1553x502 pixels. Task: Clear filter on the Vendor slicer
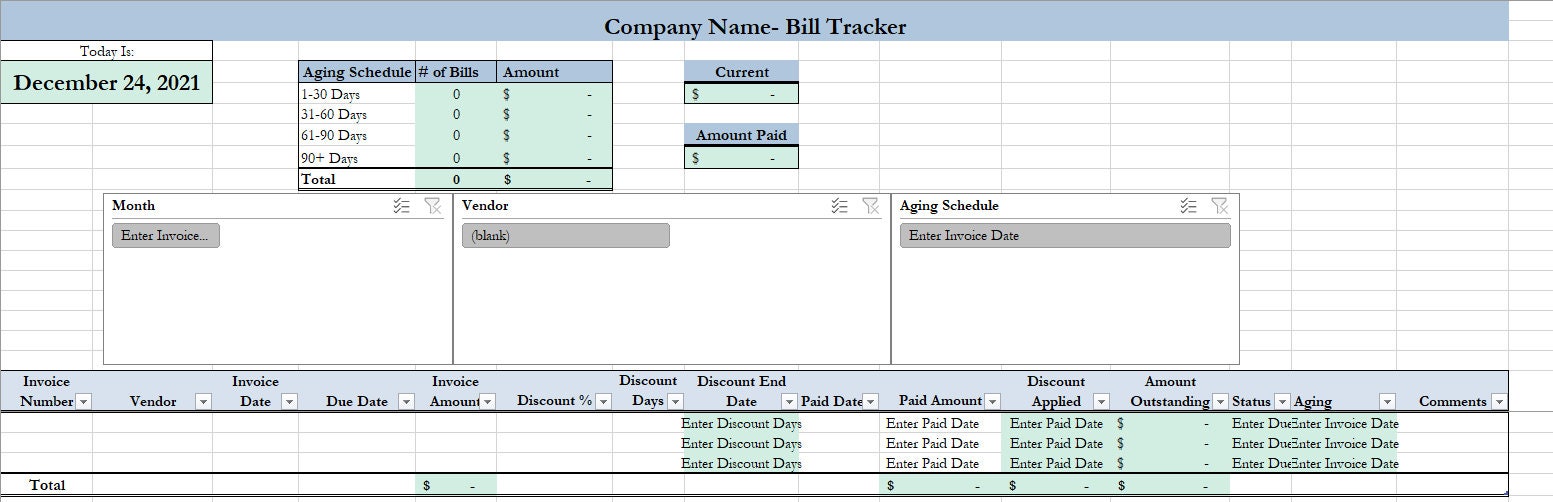tap(870, 205)
